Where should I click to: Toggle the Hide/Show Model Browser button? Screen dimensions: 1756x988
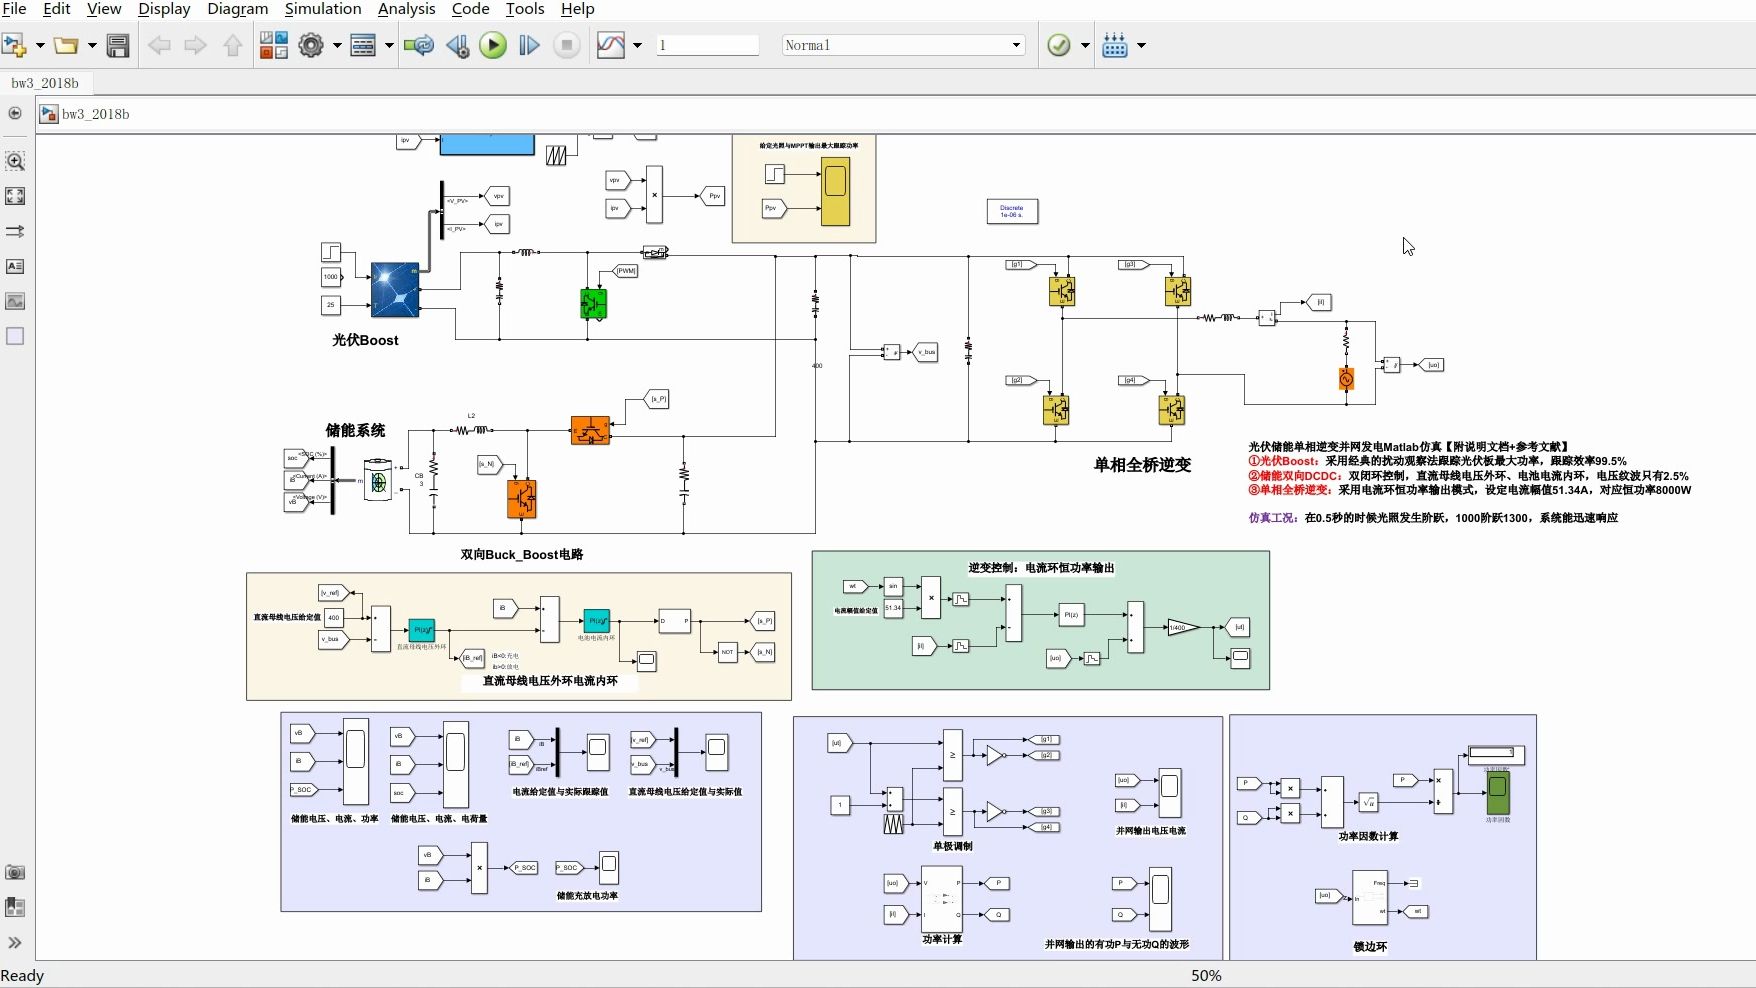point(14,943)
